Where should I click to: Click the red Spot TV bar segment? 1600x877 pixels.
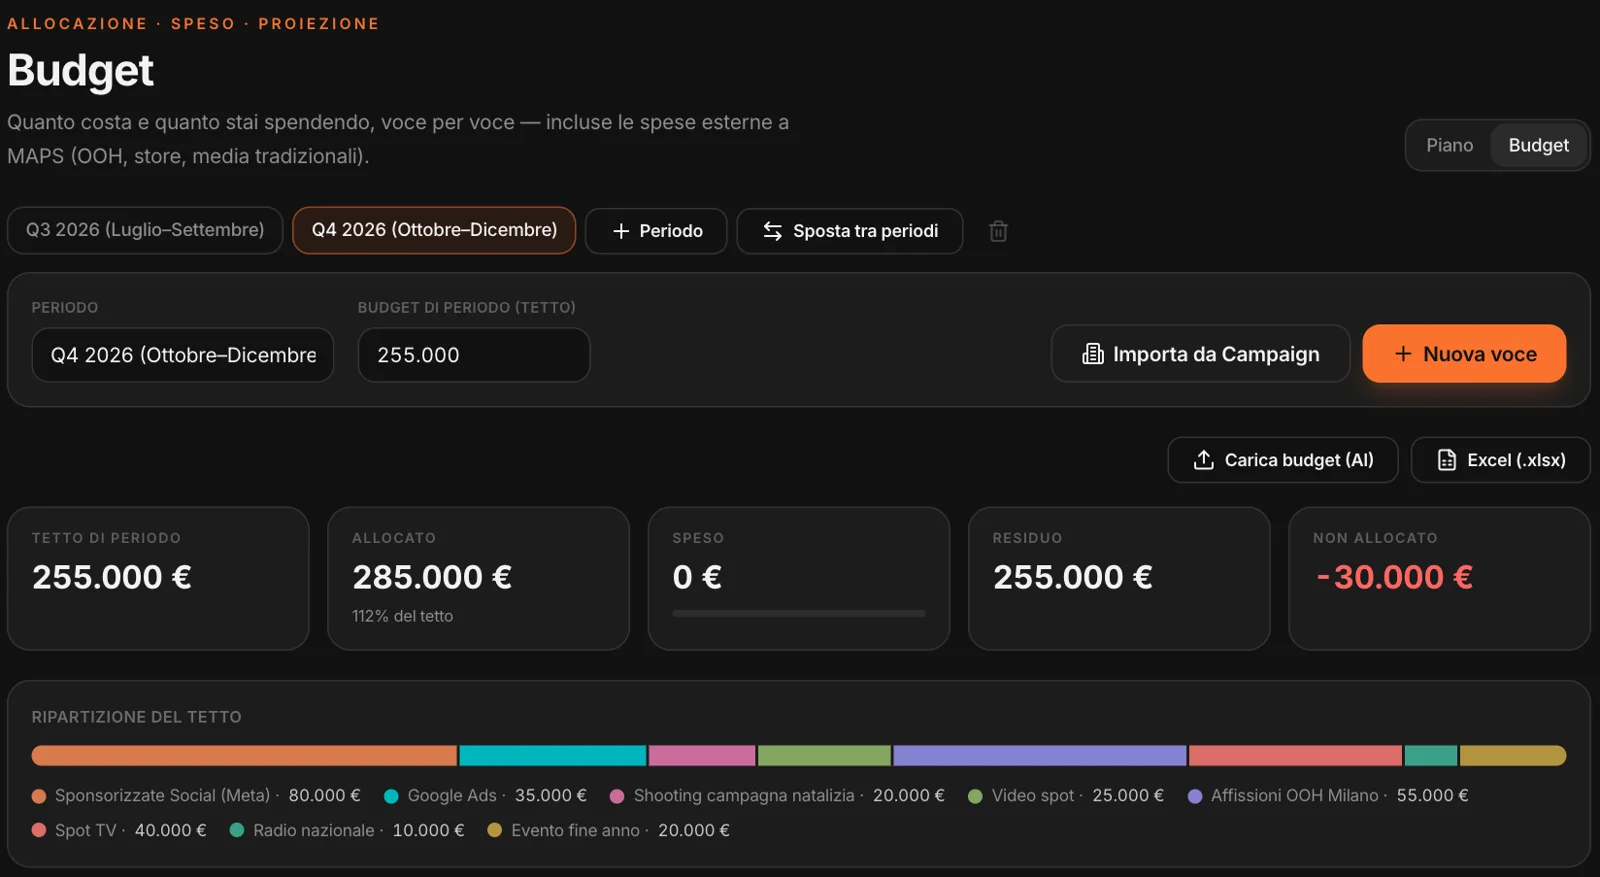coord(1295,756)
